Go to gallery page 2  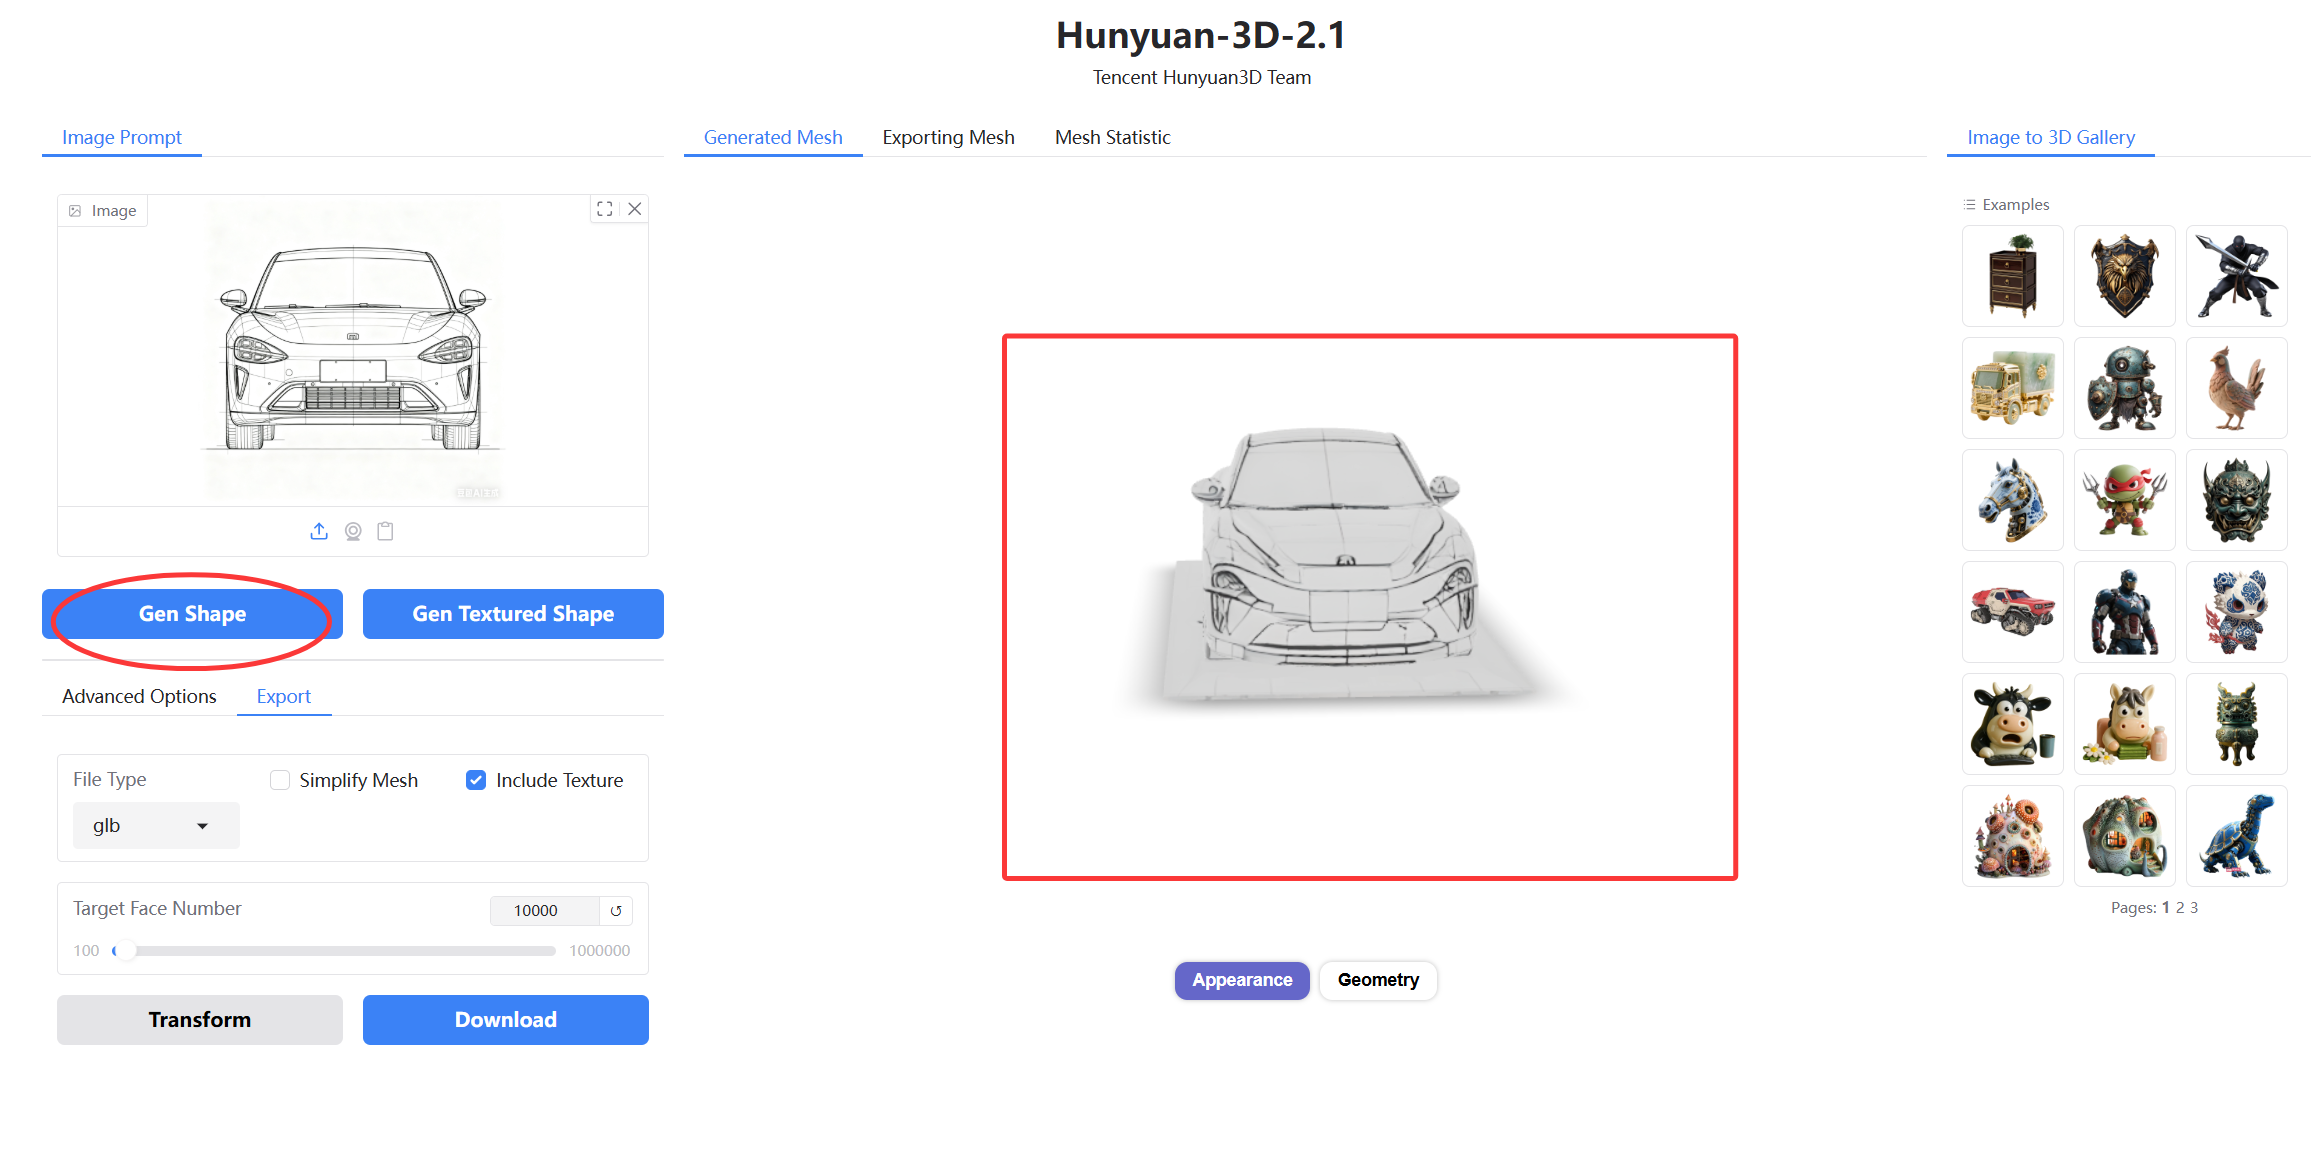pos(2180,908)
